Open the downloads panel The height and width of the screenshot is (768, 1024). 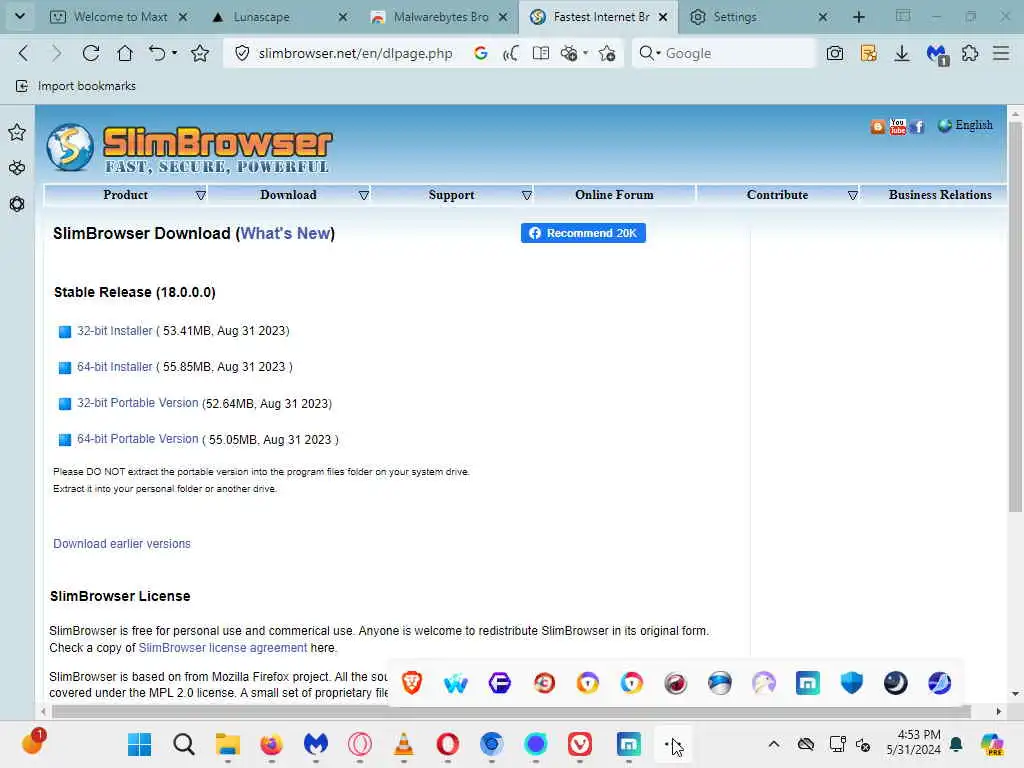(x=902, y=54)
